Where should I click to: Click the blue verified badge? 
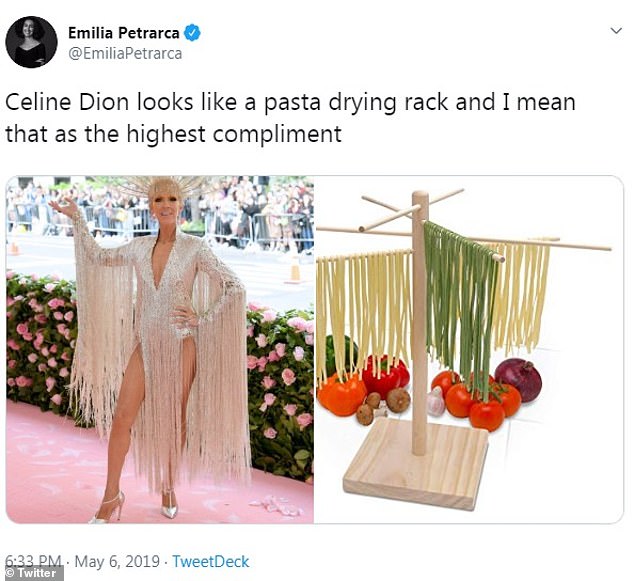pos(192,33)
